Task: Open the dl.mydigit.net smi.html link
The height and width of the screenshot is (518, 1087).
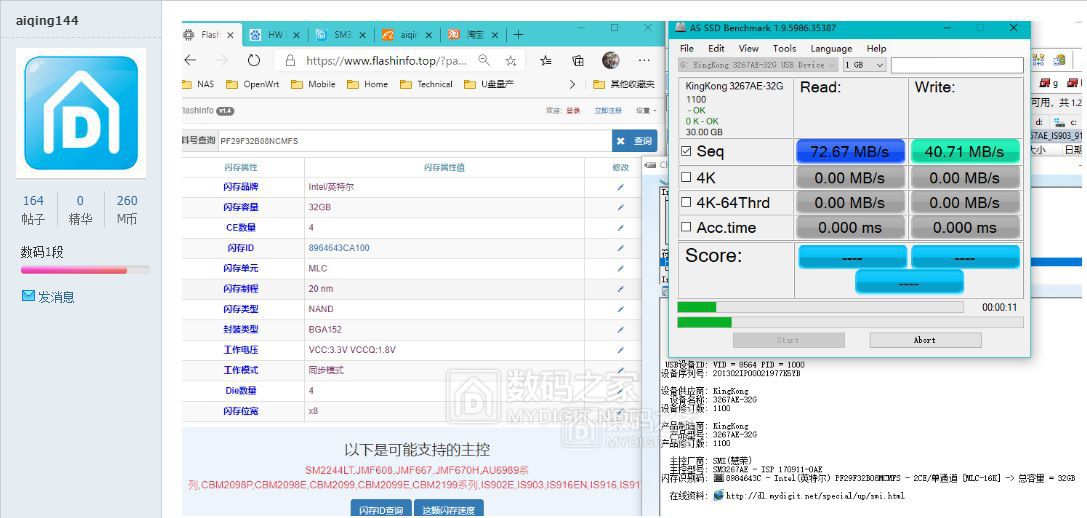Action: (x=815, y=496)
